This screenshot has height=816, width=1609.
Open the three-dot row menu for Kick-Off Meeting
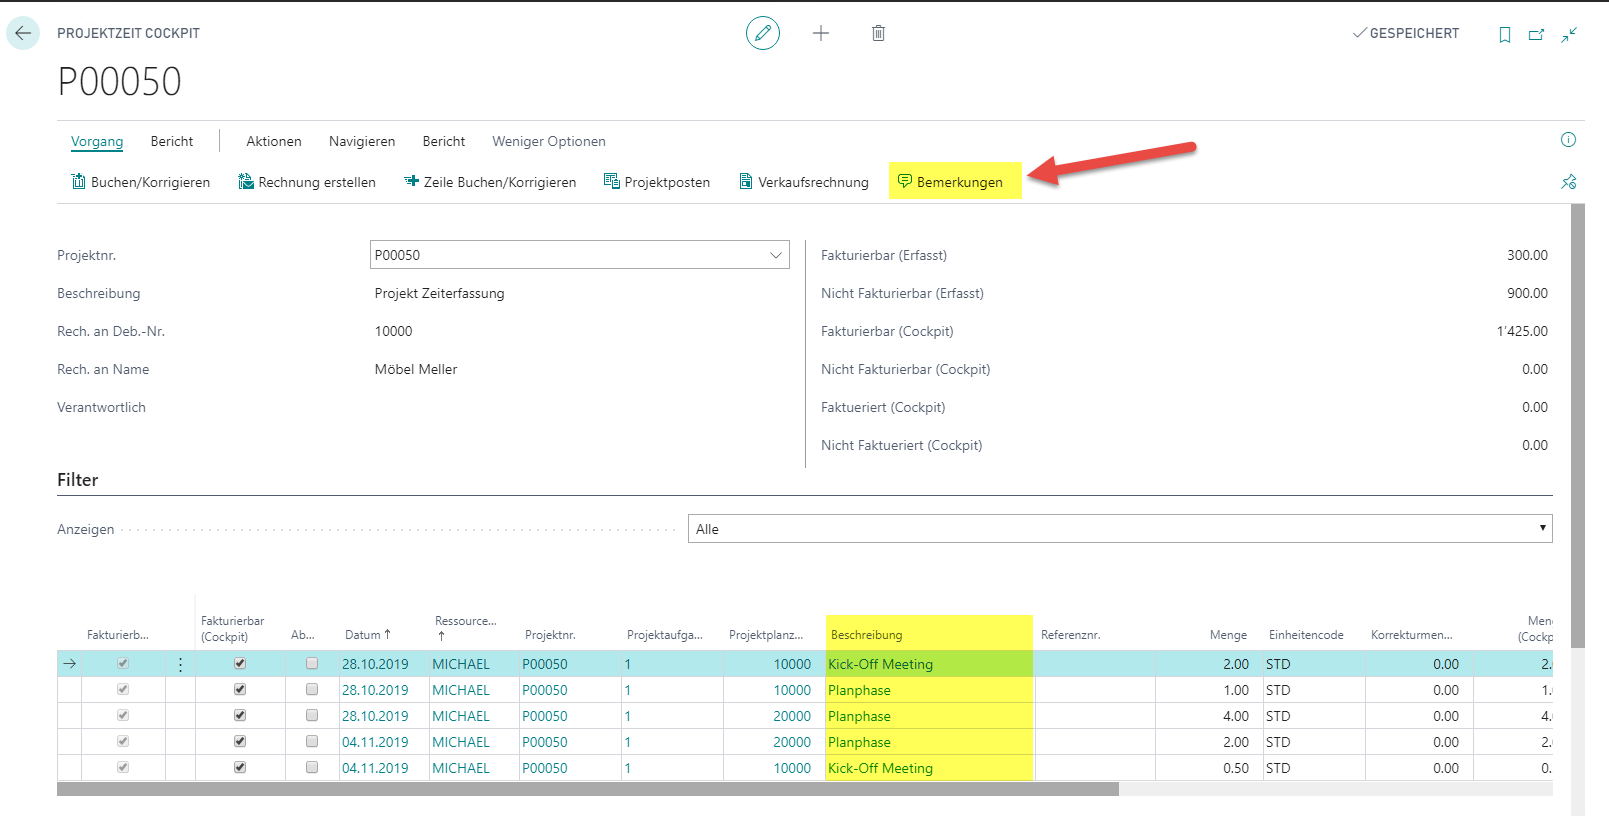coord(180,664)
